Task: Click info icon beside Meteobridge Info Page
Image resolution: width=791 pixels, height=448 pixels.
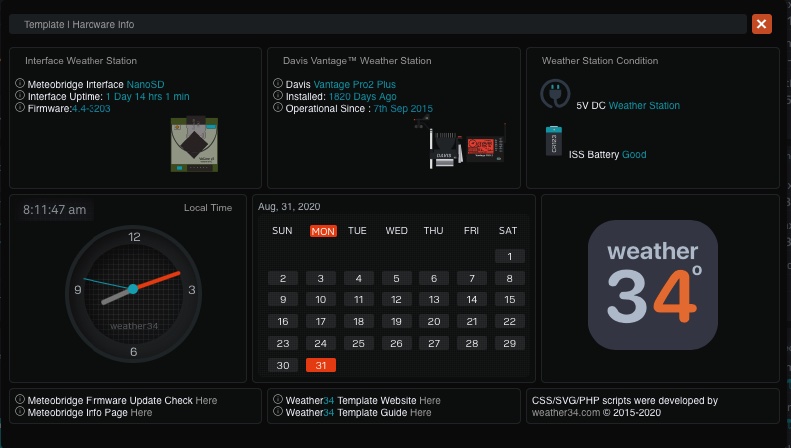Action: tap(20, 411)
